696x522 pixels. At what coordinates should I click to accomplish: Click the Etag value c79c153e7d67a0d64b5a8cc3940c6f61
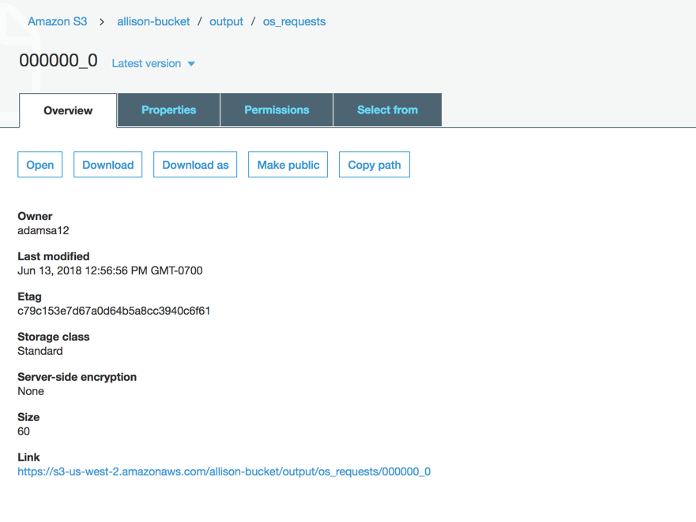(x=114, y=311)
